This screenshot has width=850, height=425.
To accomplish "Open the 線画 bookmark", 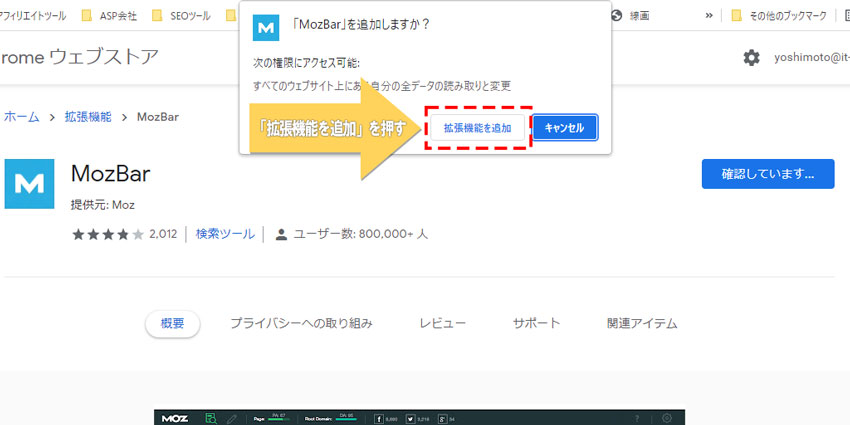I will pos(630,16).
